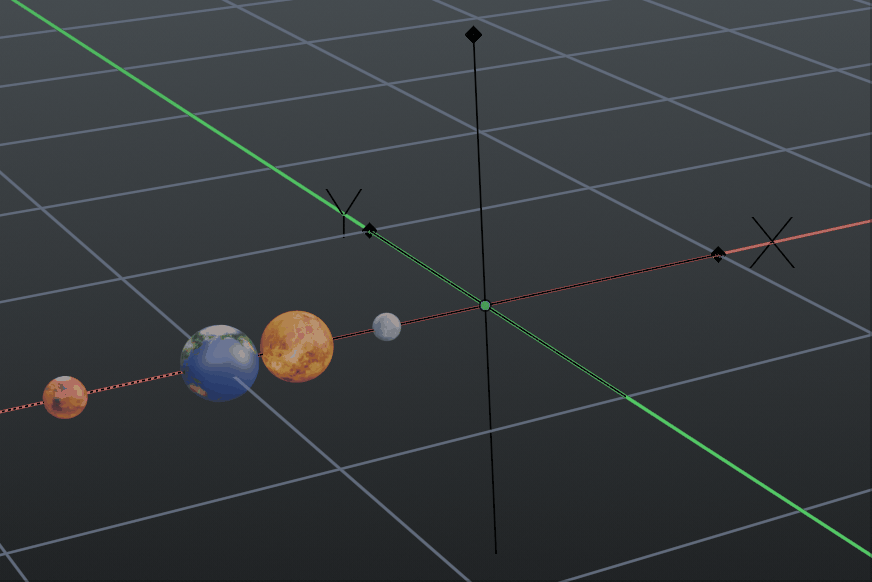The height and width of the screenshot is (582, 872).
Task: Click the diamond handle near the Y label
Action: coord(368,228)
